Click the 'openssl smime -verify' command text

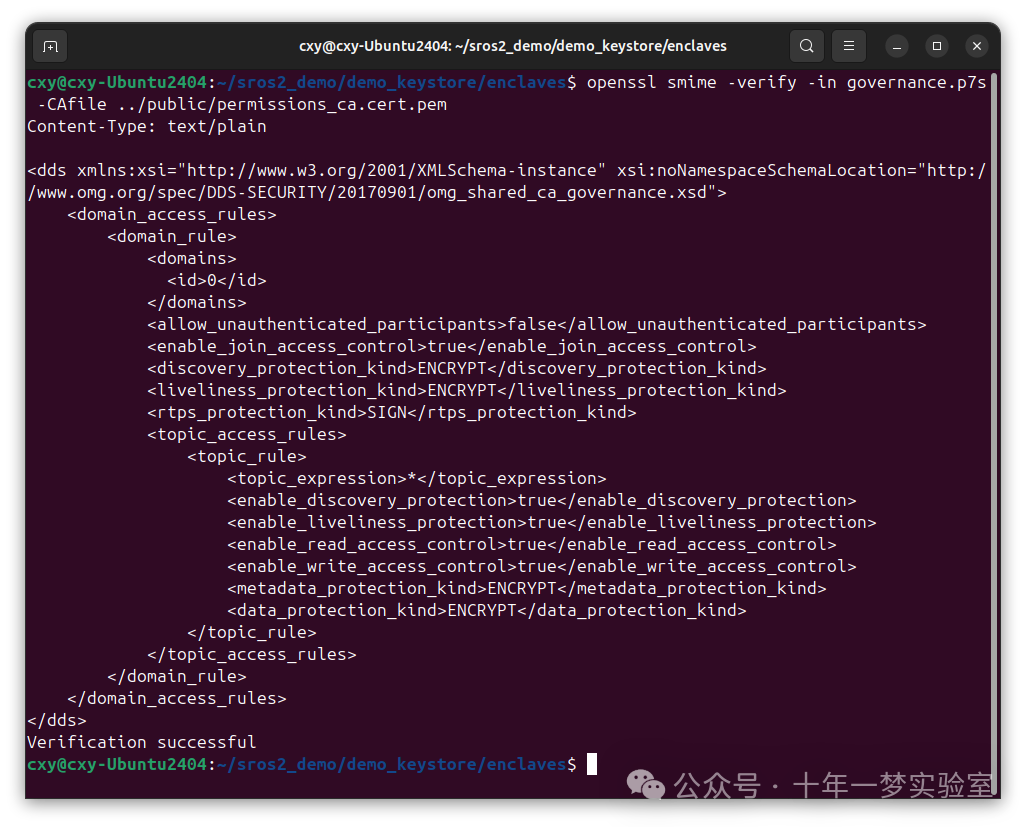tap(692, 83)
